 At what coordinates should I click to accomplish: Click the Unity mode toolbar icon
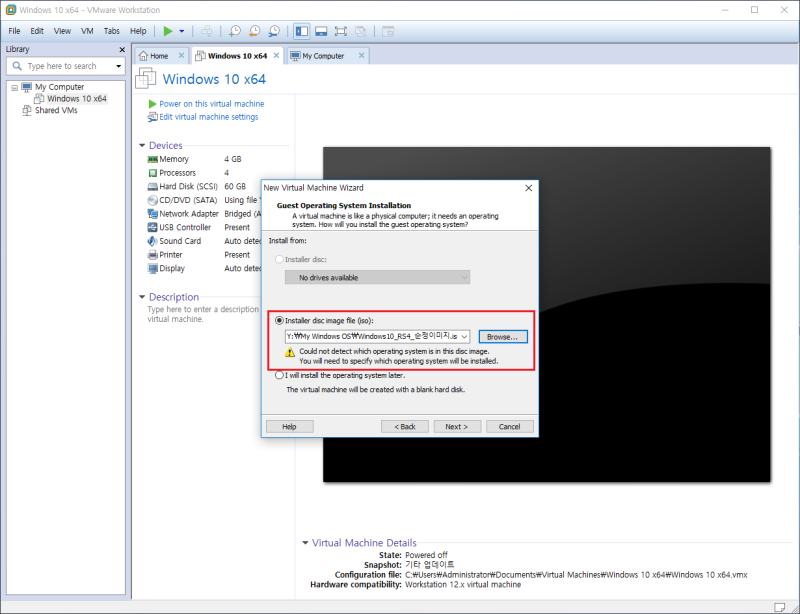point(360,31)
